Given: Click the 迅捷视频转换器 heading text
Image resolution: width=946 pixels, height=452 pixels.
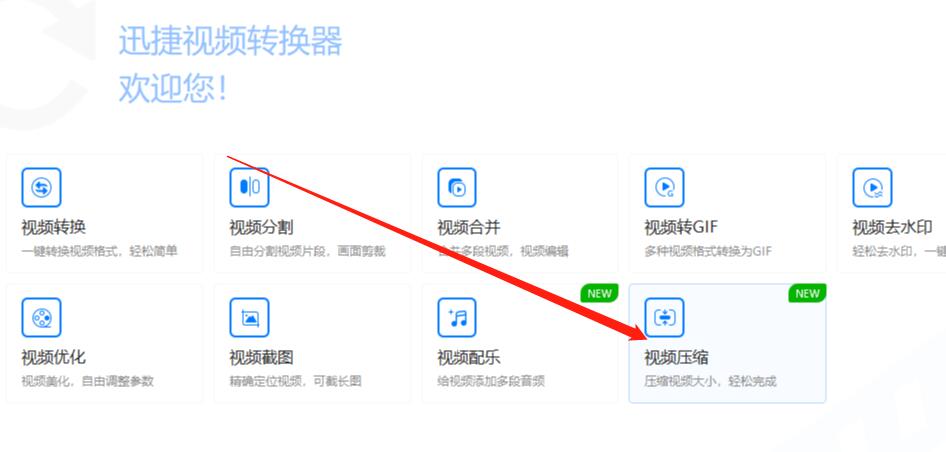Looking at the screenshot, I should 230,41.
